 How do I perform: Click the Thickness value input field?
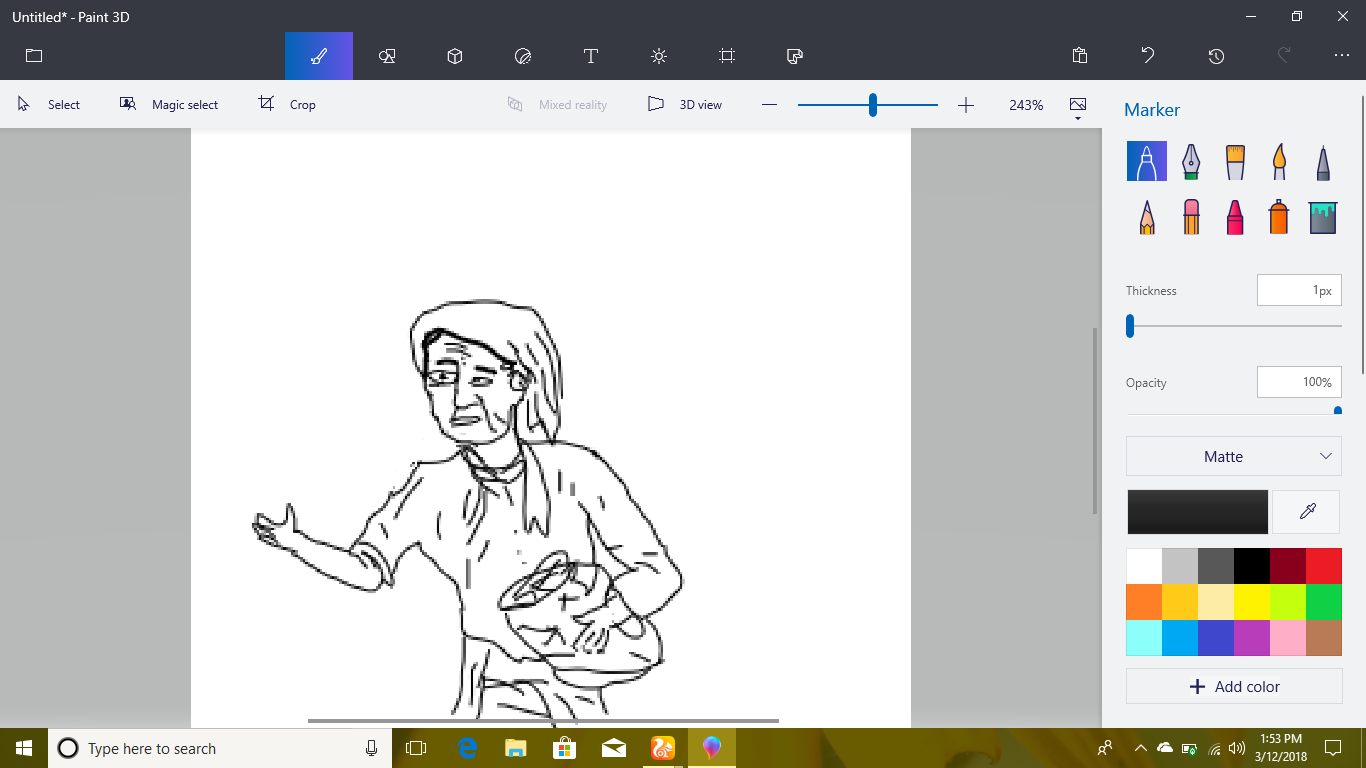coord(1298,291)
